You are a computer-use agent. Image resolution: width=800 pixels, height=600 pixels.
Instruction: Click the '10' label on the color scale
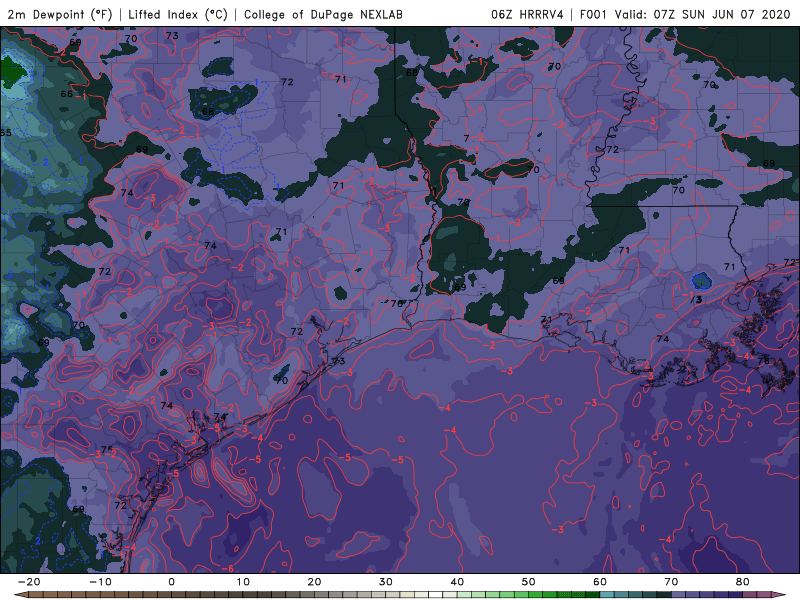[243, 582]
